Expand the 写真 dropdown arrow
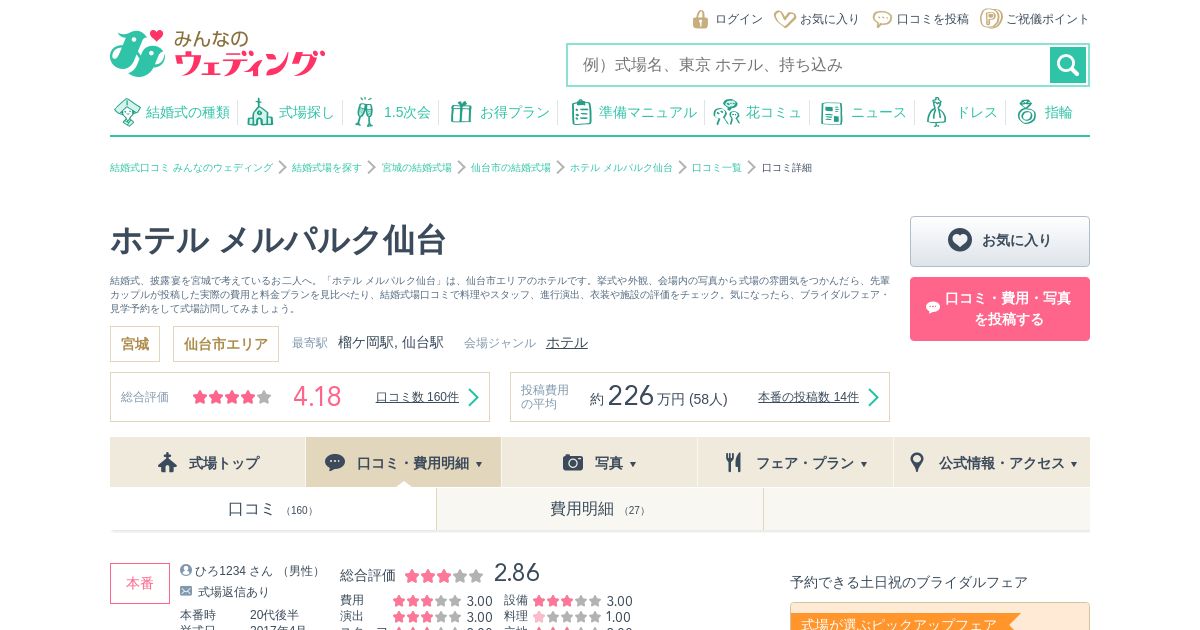This screenshot has height=630, width=1200. (x=633, y=464)
